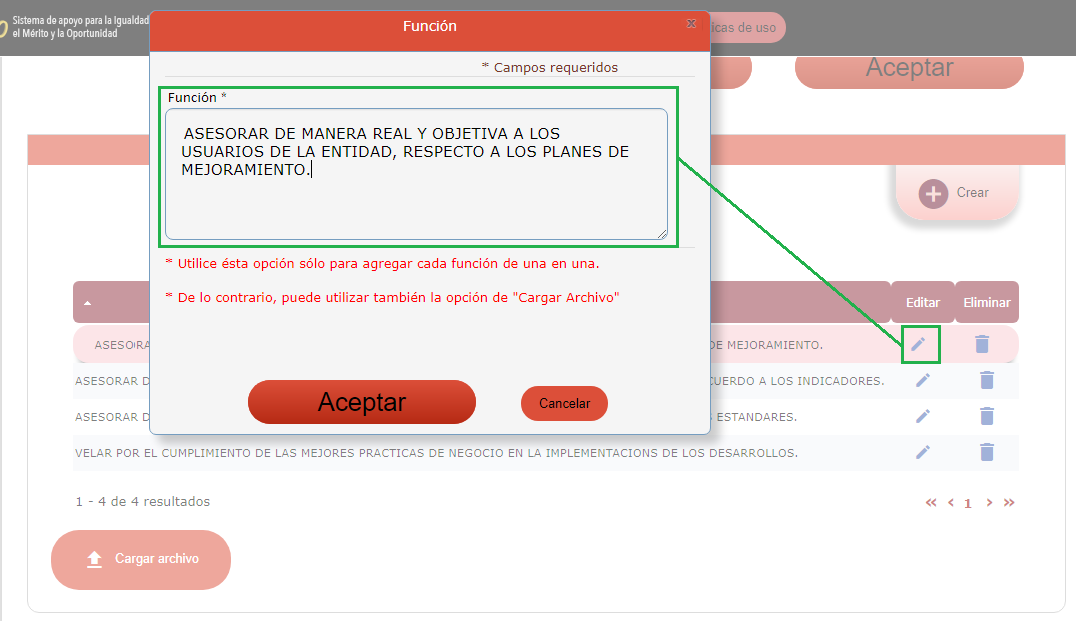Go to the first page of results

[931, 503]
